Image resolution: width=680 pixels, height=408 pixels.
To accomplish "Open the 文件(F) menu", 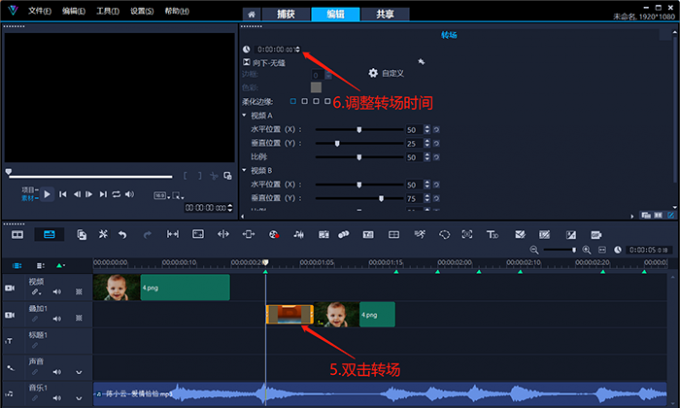I will point(39,10).
